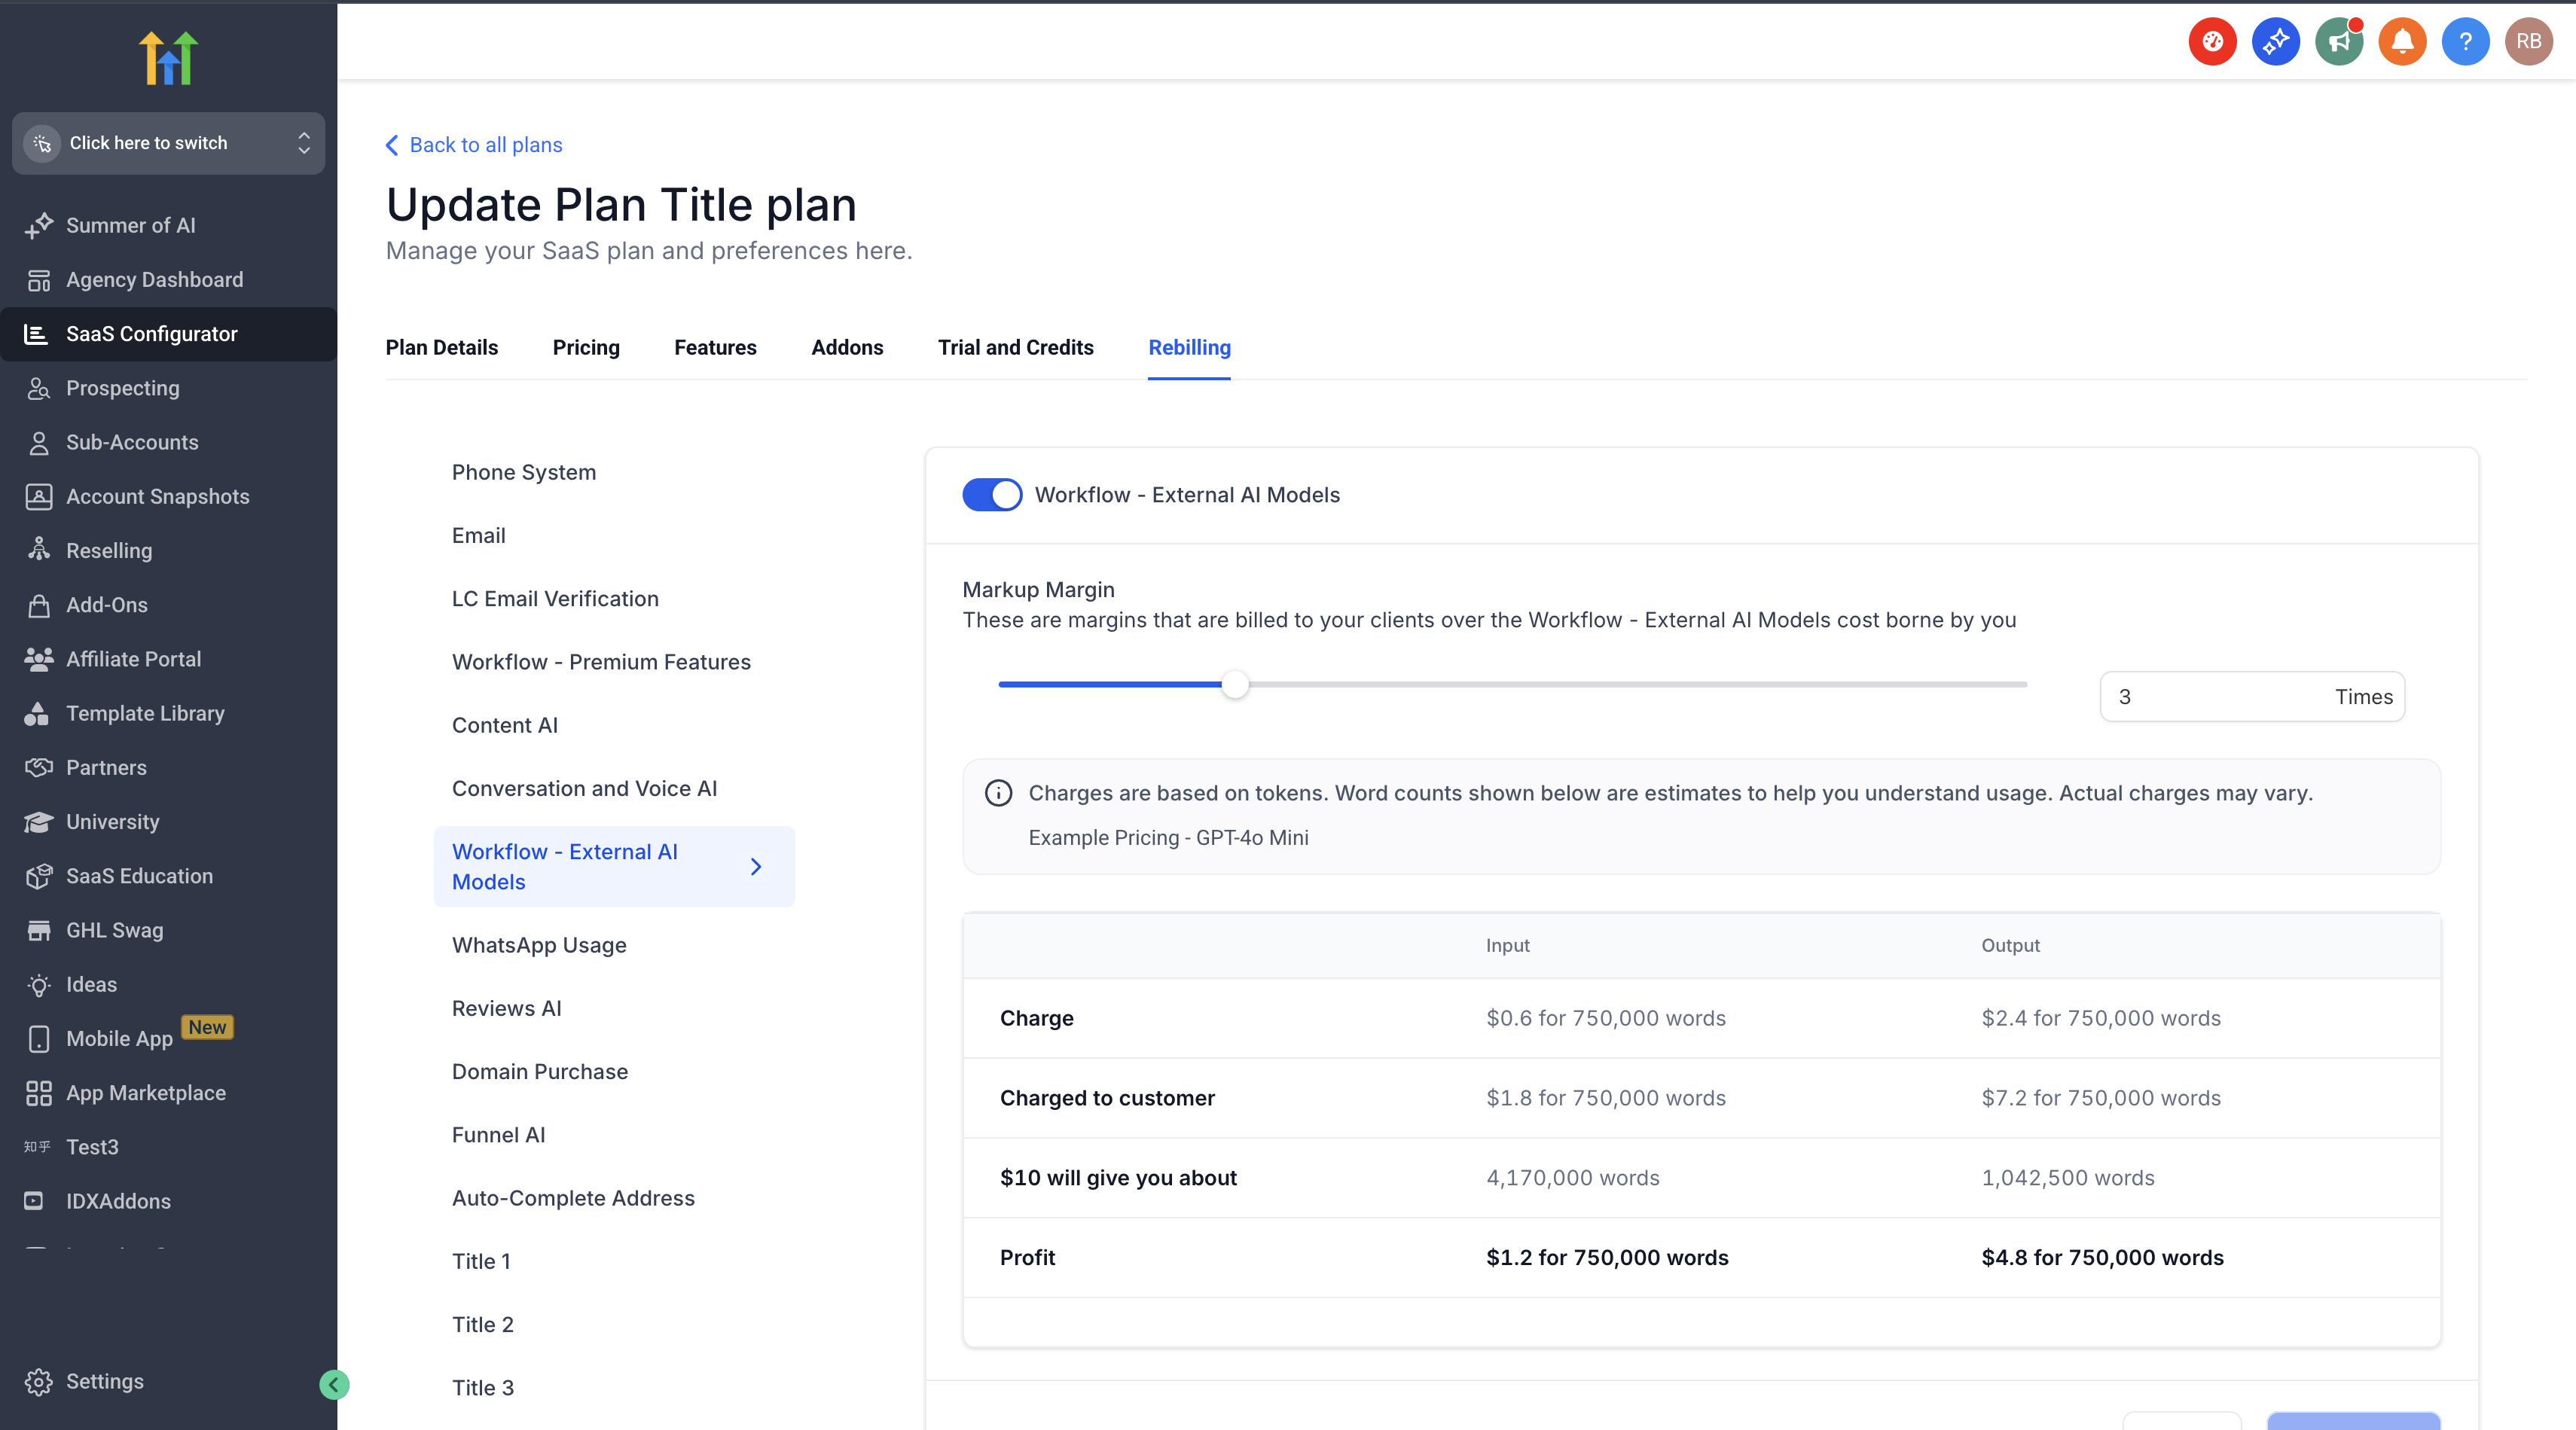Click the info icon beside token charges note
Viewport: 2576px width, 1430px height.
tap(998, 793)
